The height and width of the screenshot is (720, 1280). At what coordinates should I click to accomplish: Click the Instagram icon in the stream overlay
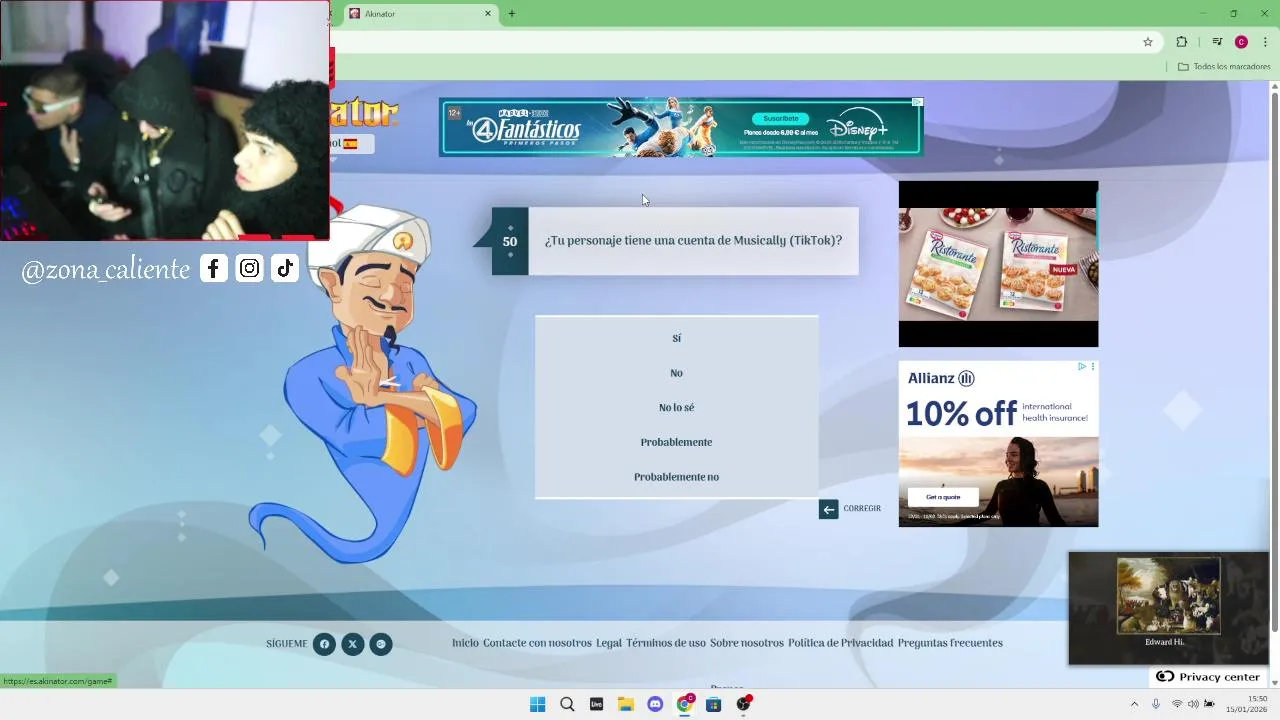pos(250,268)
